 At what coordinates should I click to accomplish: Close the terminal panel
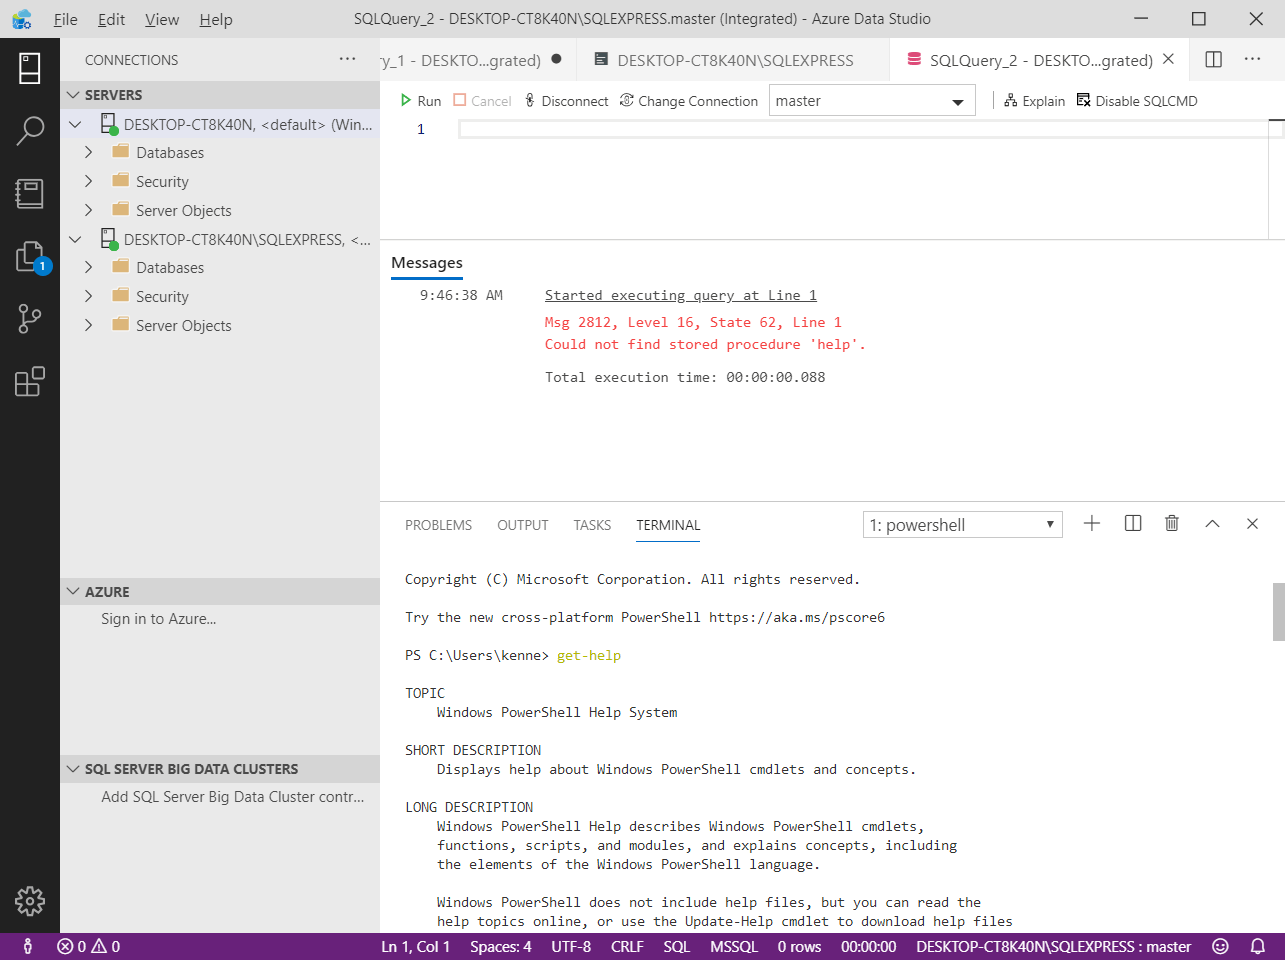point(1252,523)
